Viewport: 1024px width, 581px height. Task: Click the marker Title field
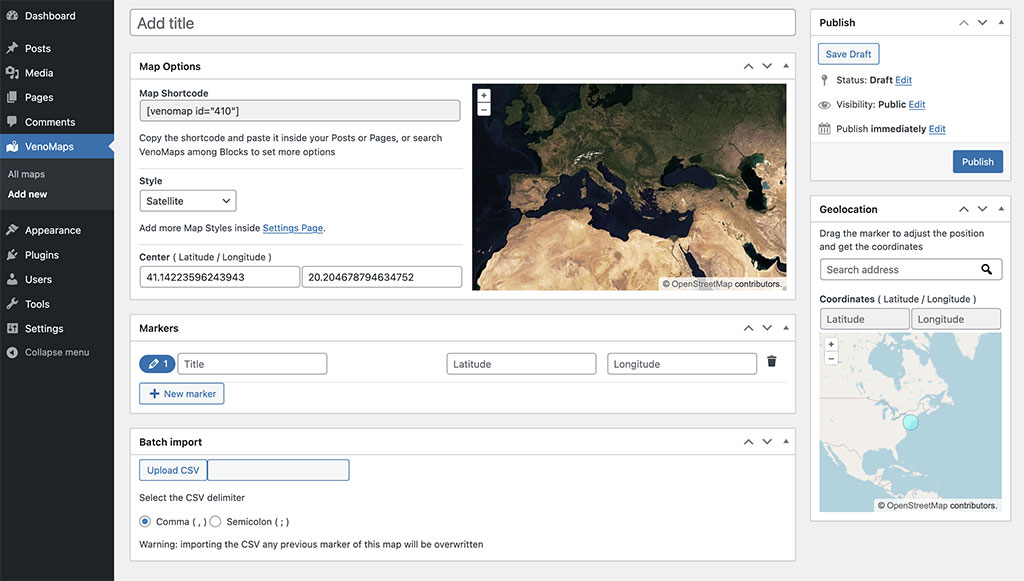(x=252, y=364)
